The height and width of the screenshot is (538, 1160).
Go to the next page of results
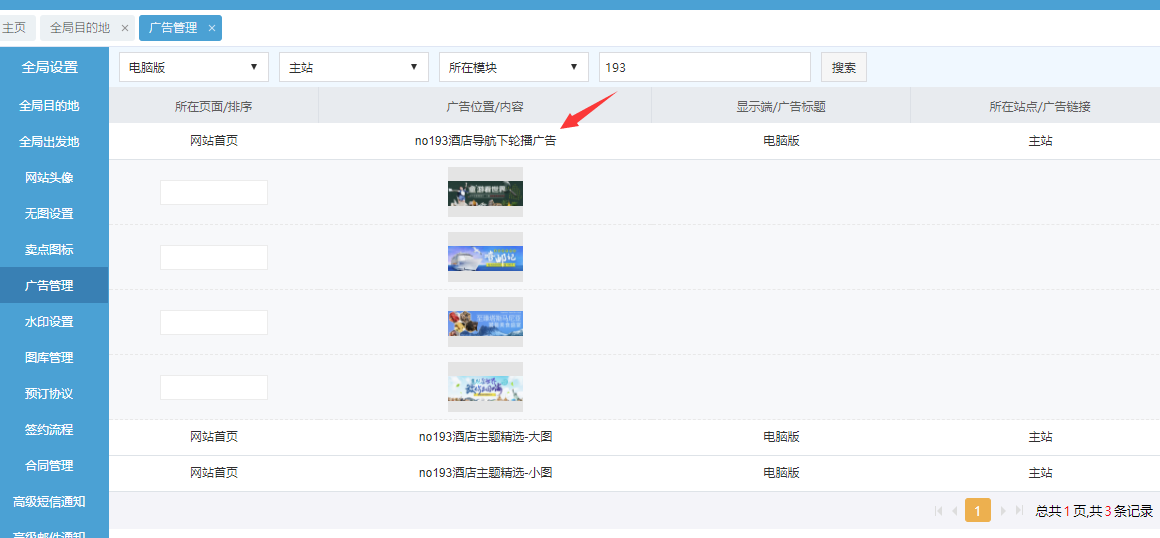coord(1002,511)
